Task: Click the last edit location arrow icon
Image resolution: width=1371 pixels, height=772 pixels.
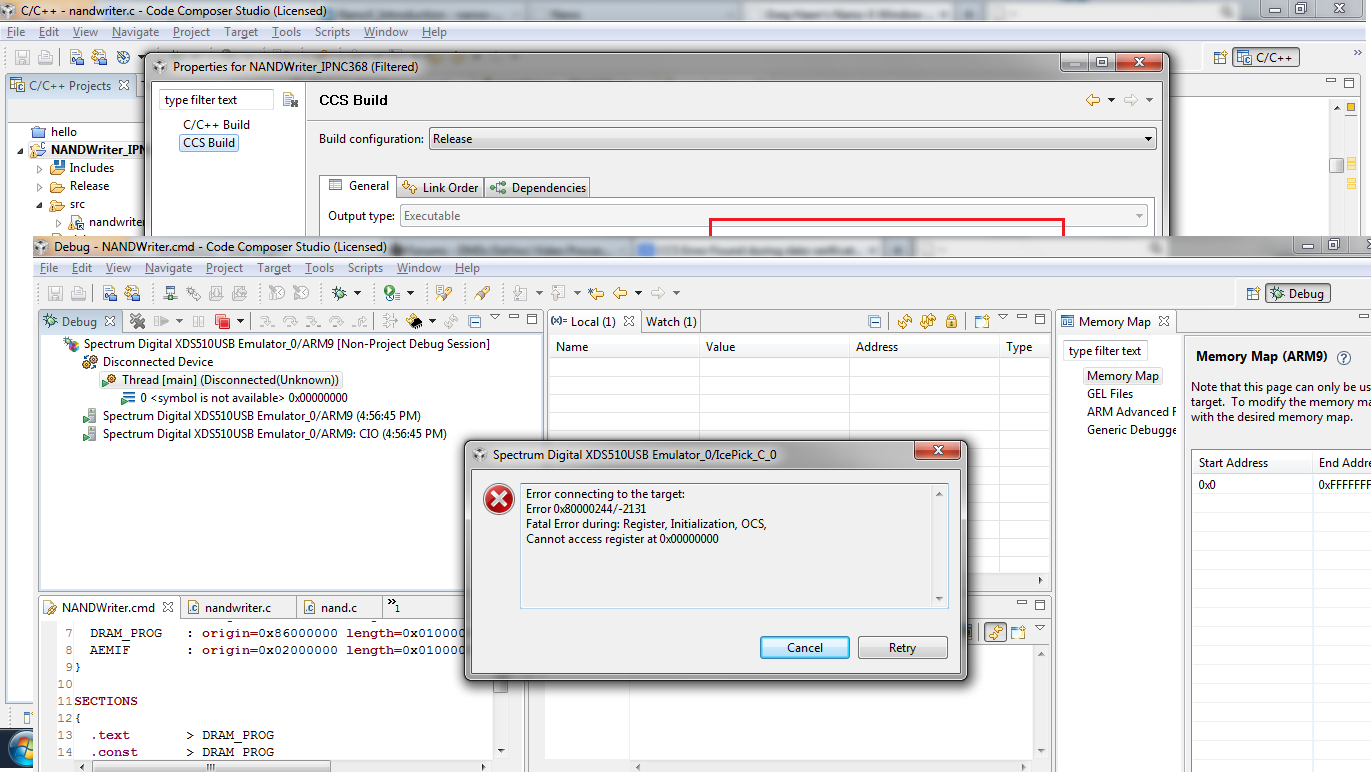Action: pos(596,293)
